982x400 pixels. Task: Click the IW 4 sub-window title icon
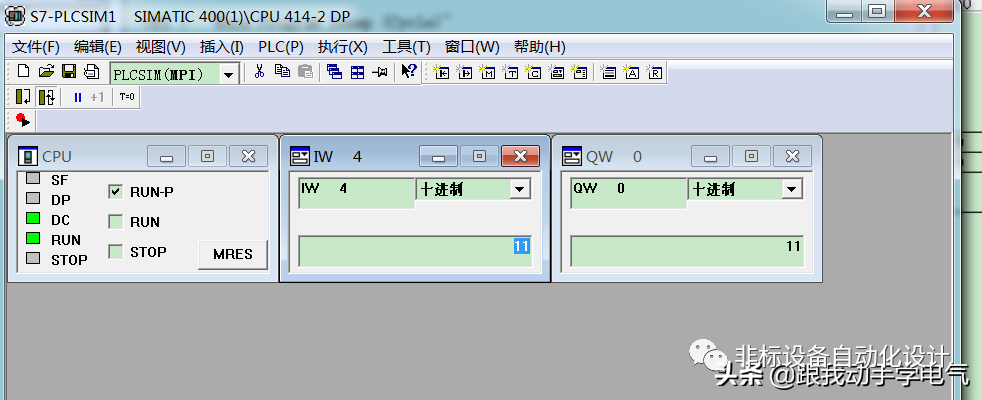point(300,156)
